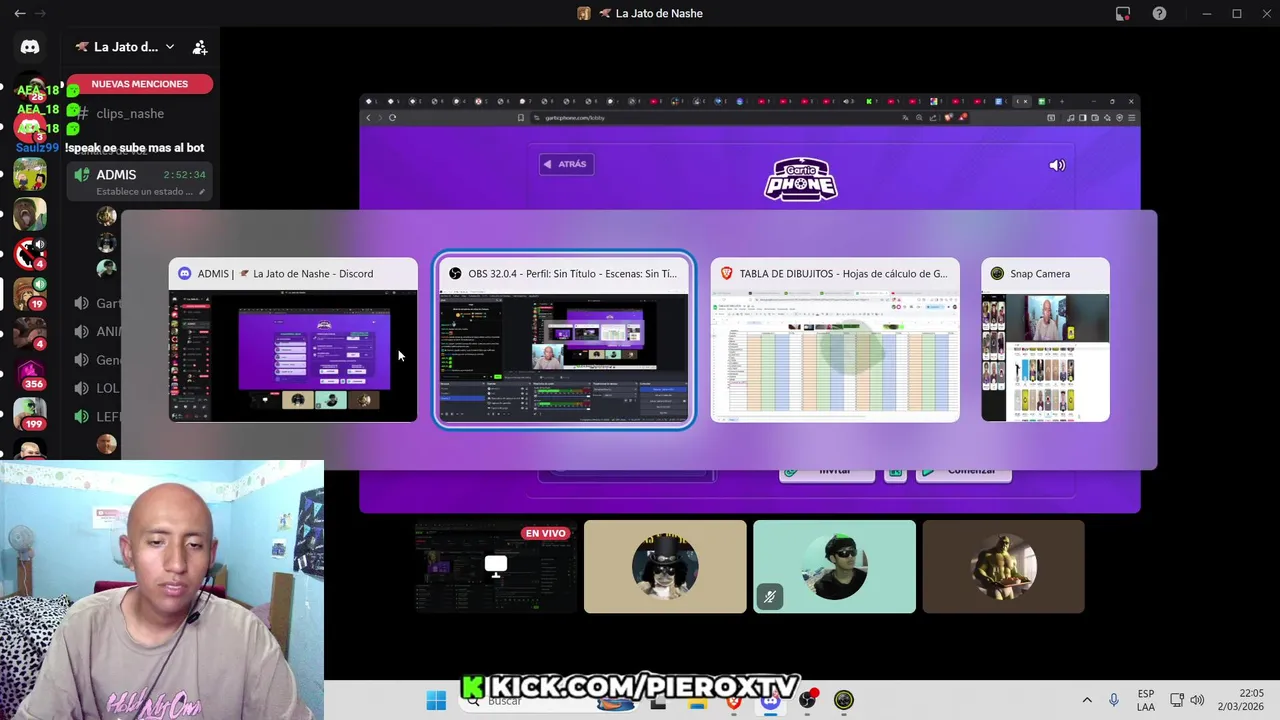The width and height of the screenshot is (1280, 720).
Task: Join the voice channel starting with 'LOL'
Action: pyautogui.click(x=98, y=388)
